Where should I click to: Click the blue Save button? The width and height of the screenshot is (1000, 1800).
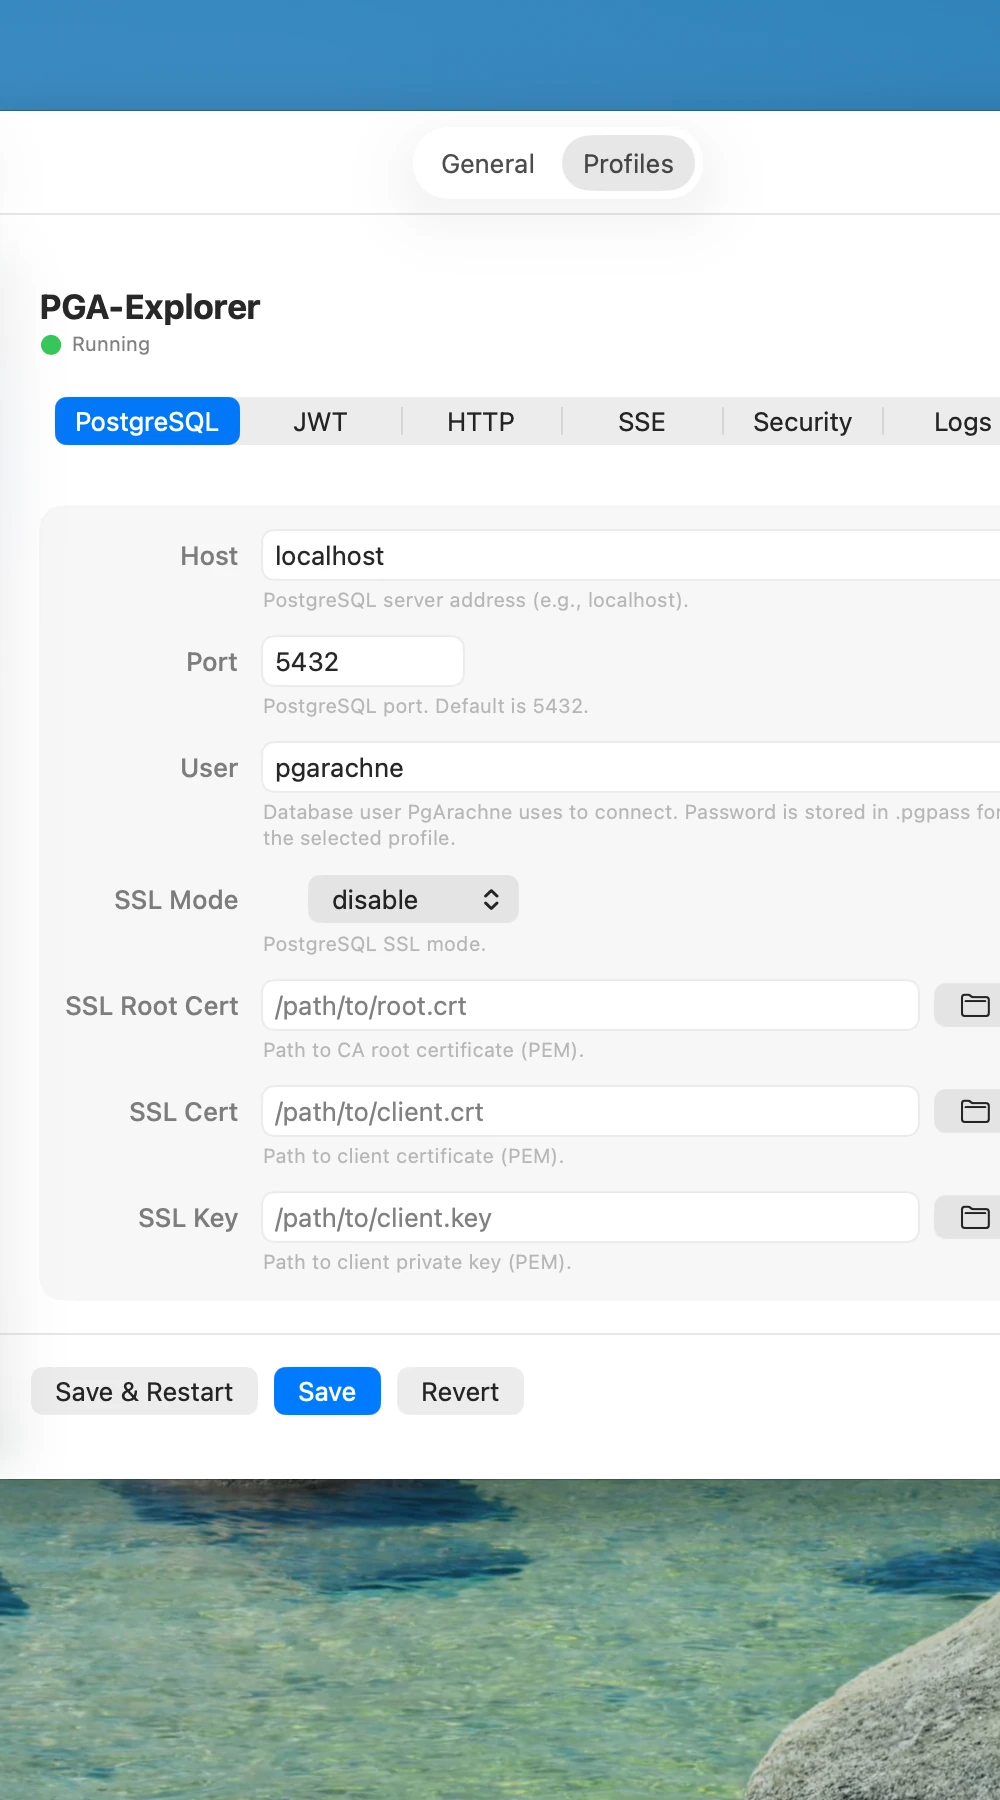(327, 1391)
